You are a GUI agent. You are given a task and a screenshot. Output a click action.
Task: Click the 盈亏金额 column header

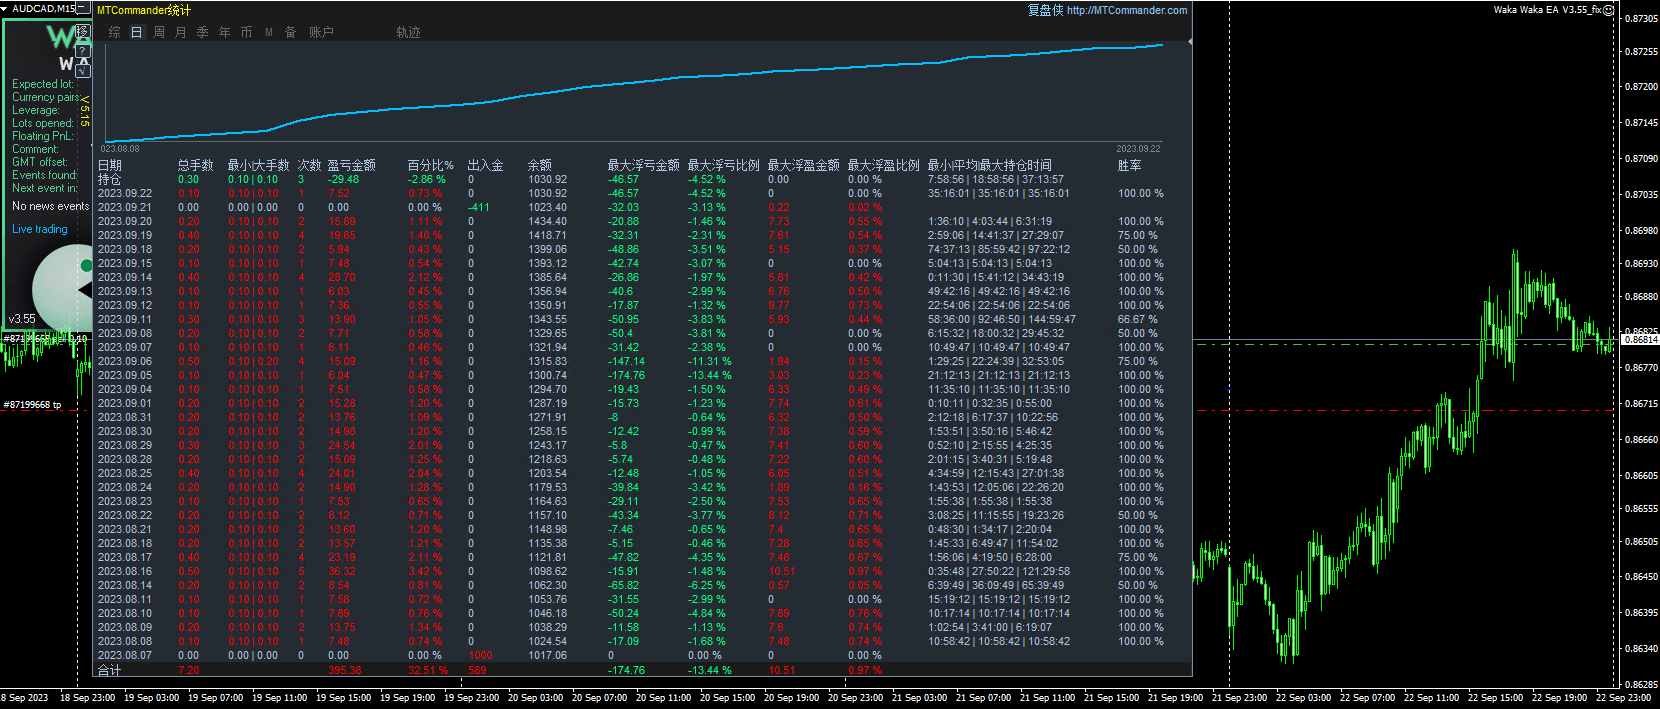point(352,165)
